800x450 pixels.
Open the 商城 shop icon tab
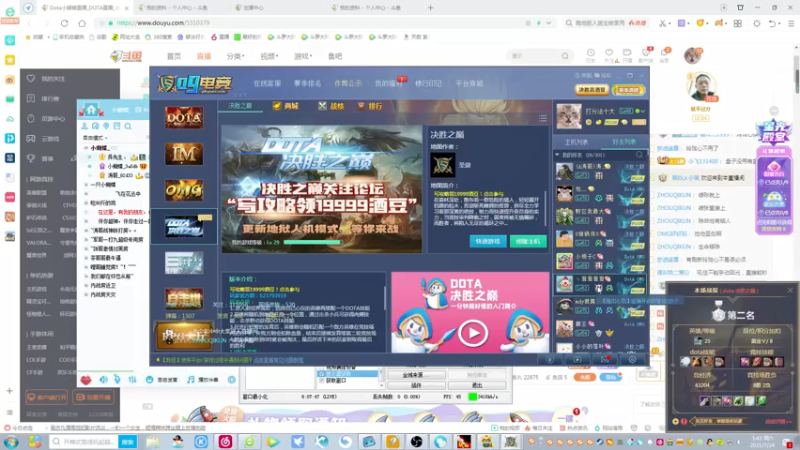click(286, 106)
